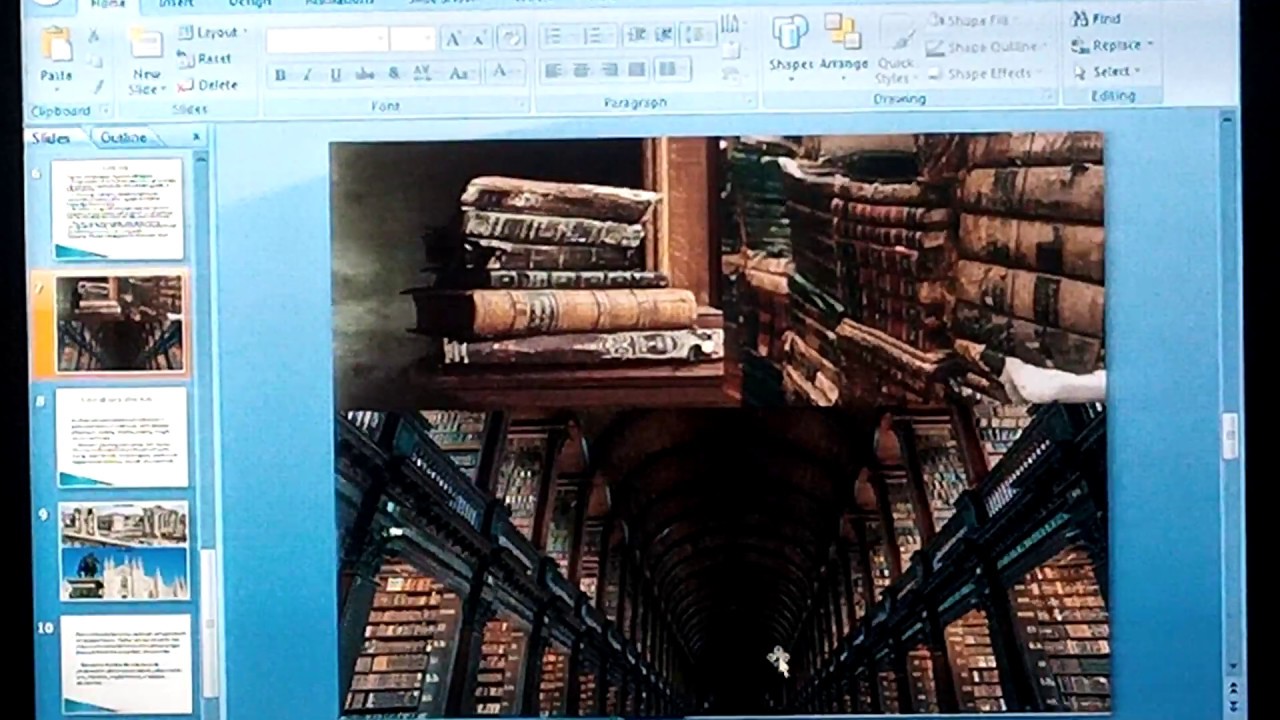Image resolution: width=1280 pixels, height=720 pixels.
Task: Open the Drawing dialog launcher
Action: (1048, 97)
